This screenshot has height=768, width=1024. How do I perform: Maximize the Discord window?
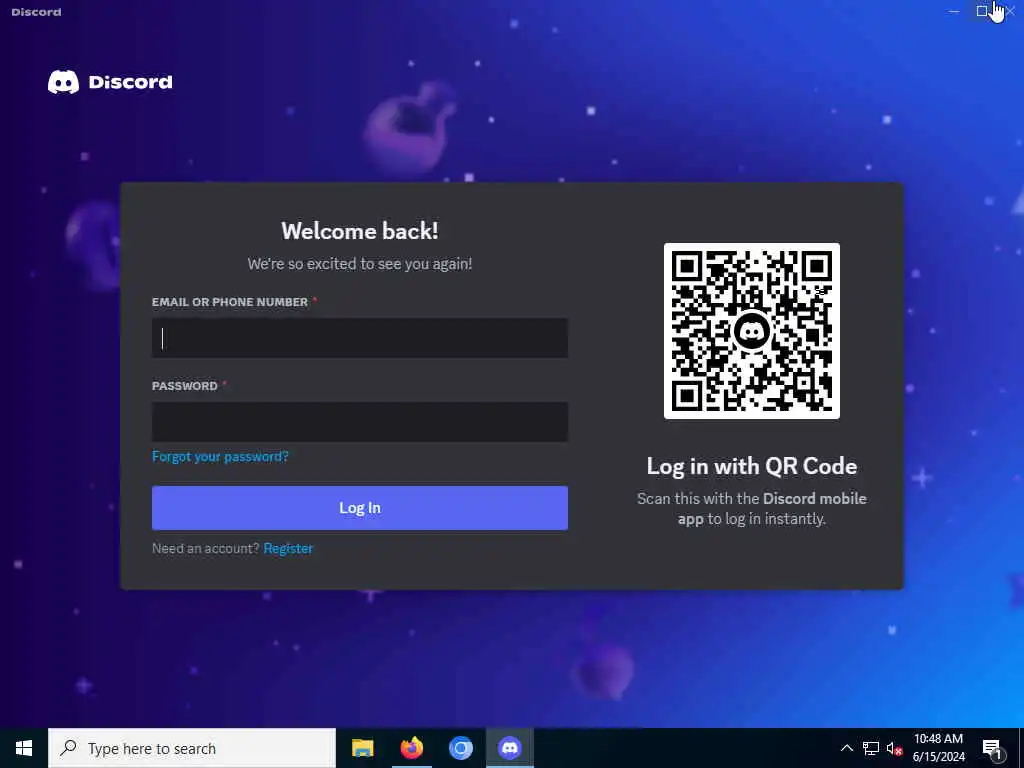[x=982, y=11]
